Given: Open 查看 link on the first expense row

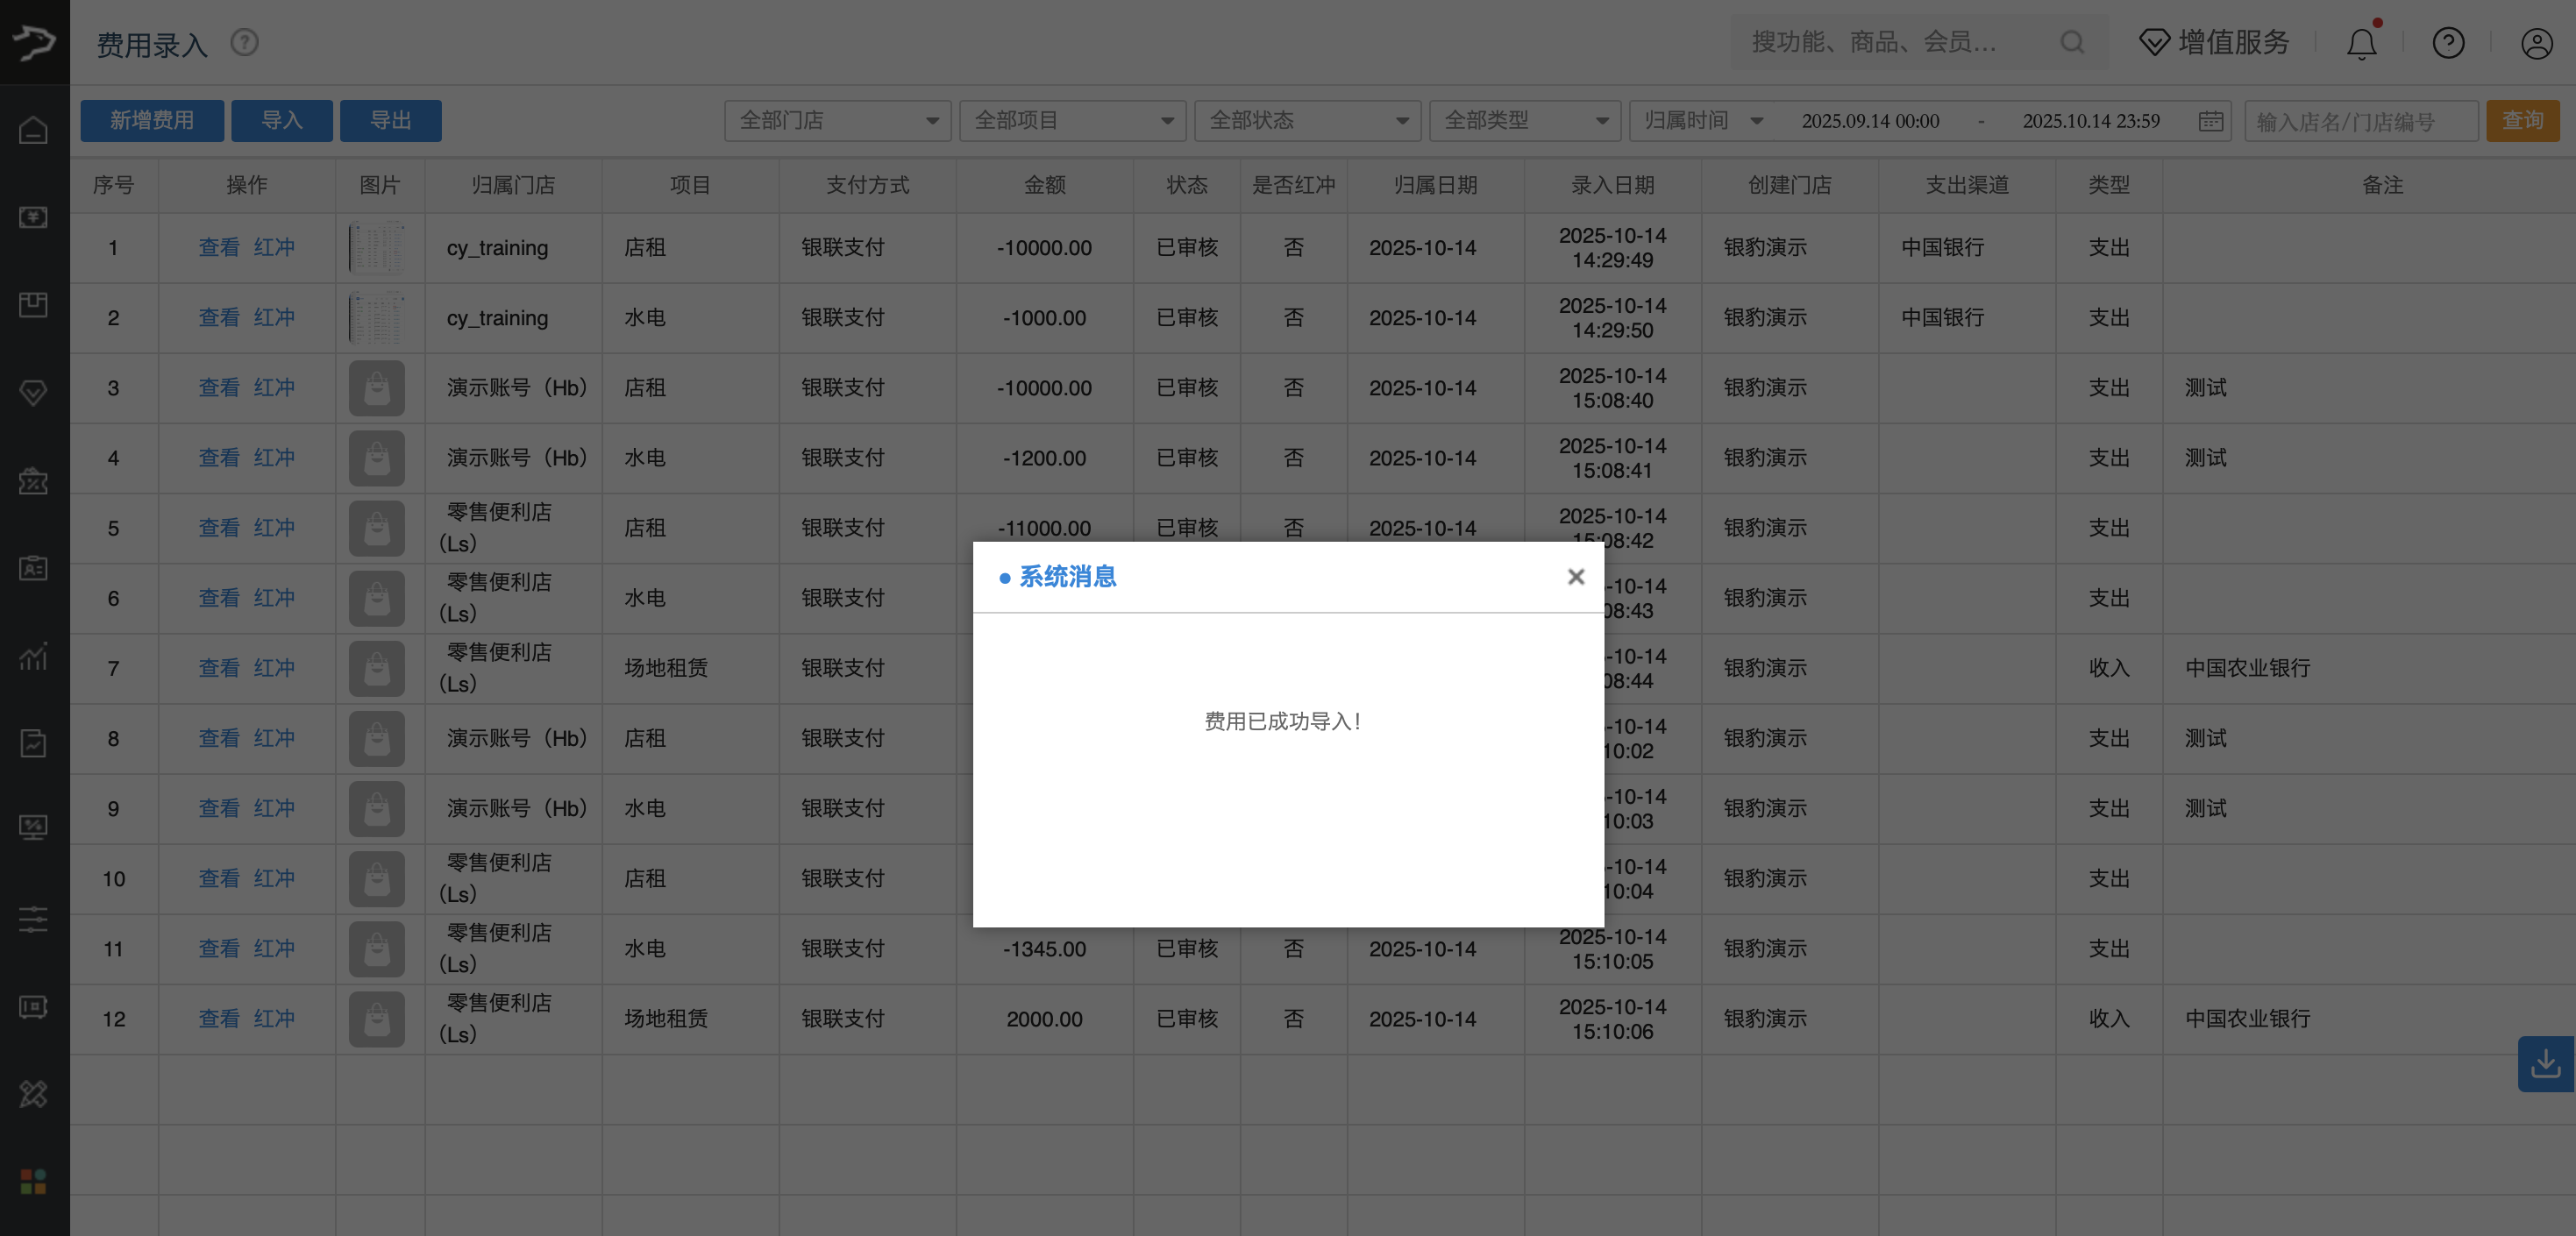Looking at the screenshot, I should (218, 247).
